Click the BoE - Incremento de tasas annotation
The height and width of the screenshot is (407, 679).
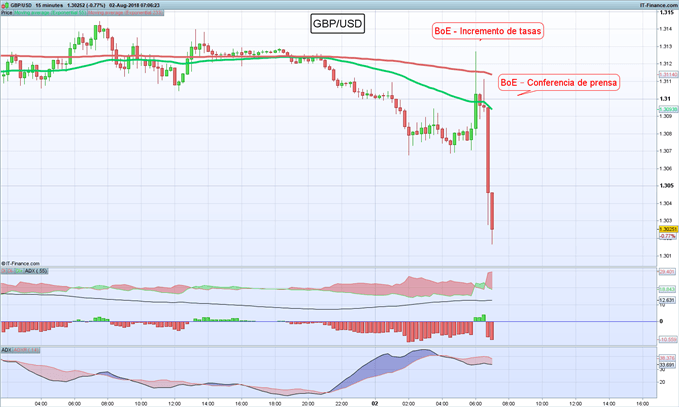pos(488,31)
